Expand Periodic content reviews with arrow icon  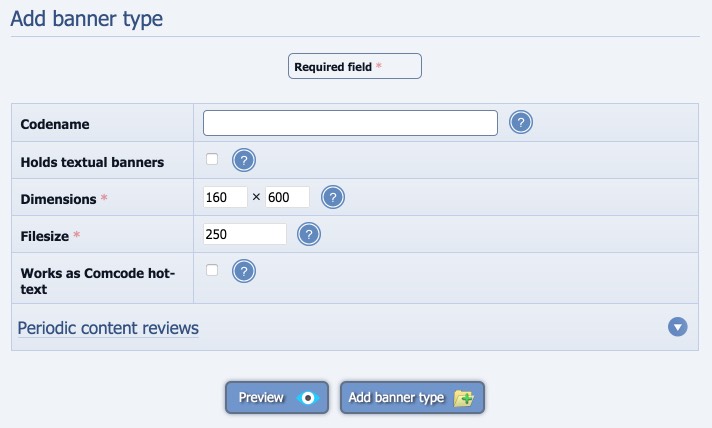pos(677,327)
